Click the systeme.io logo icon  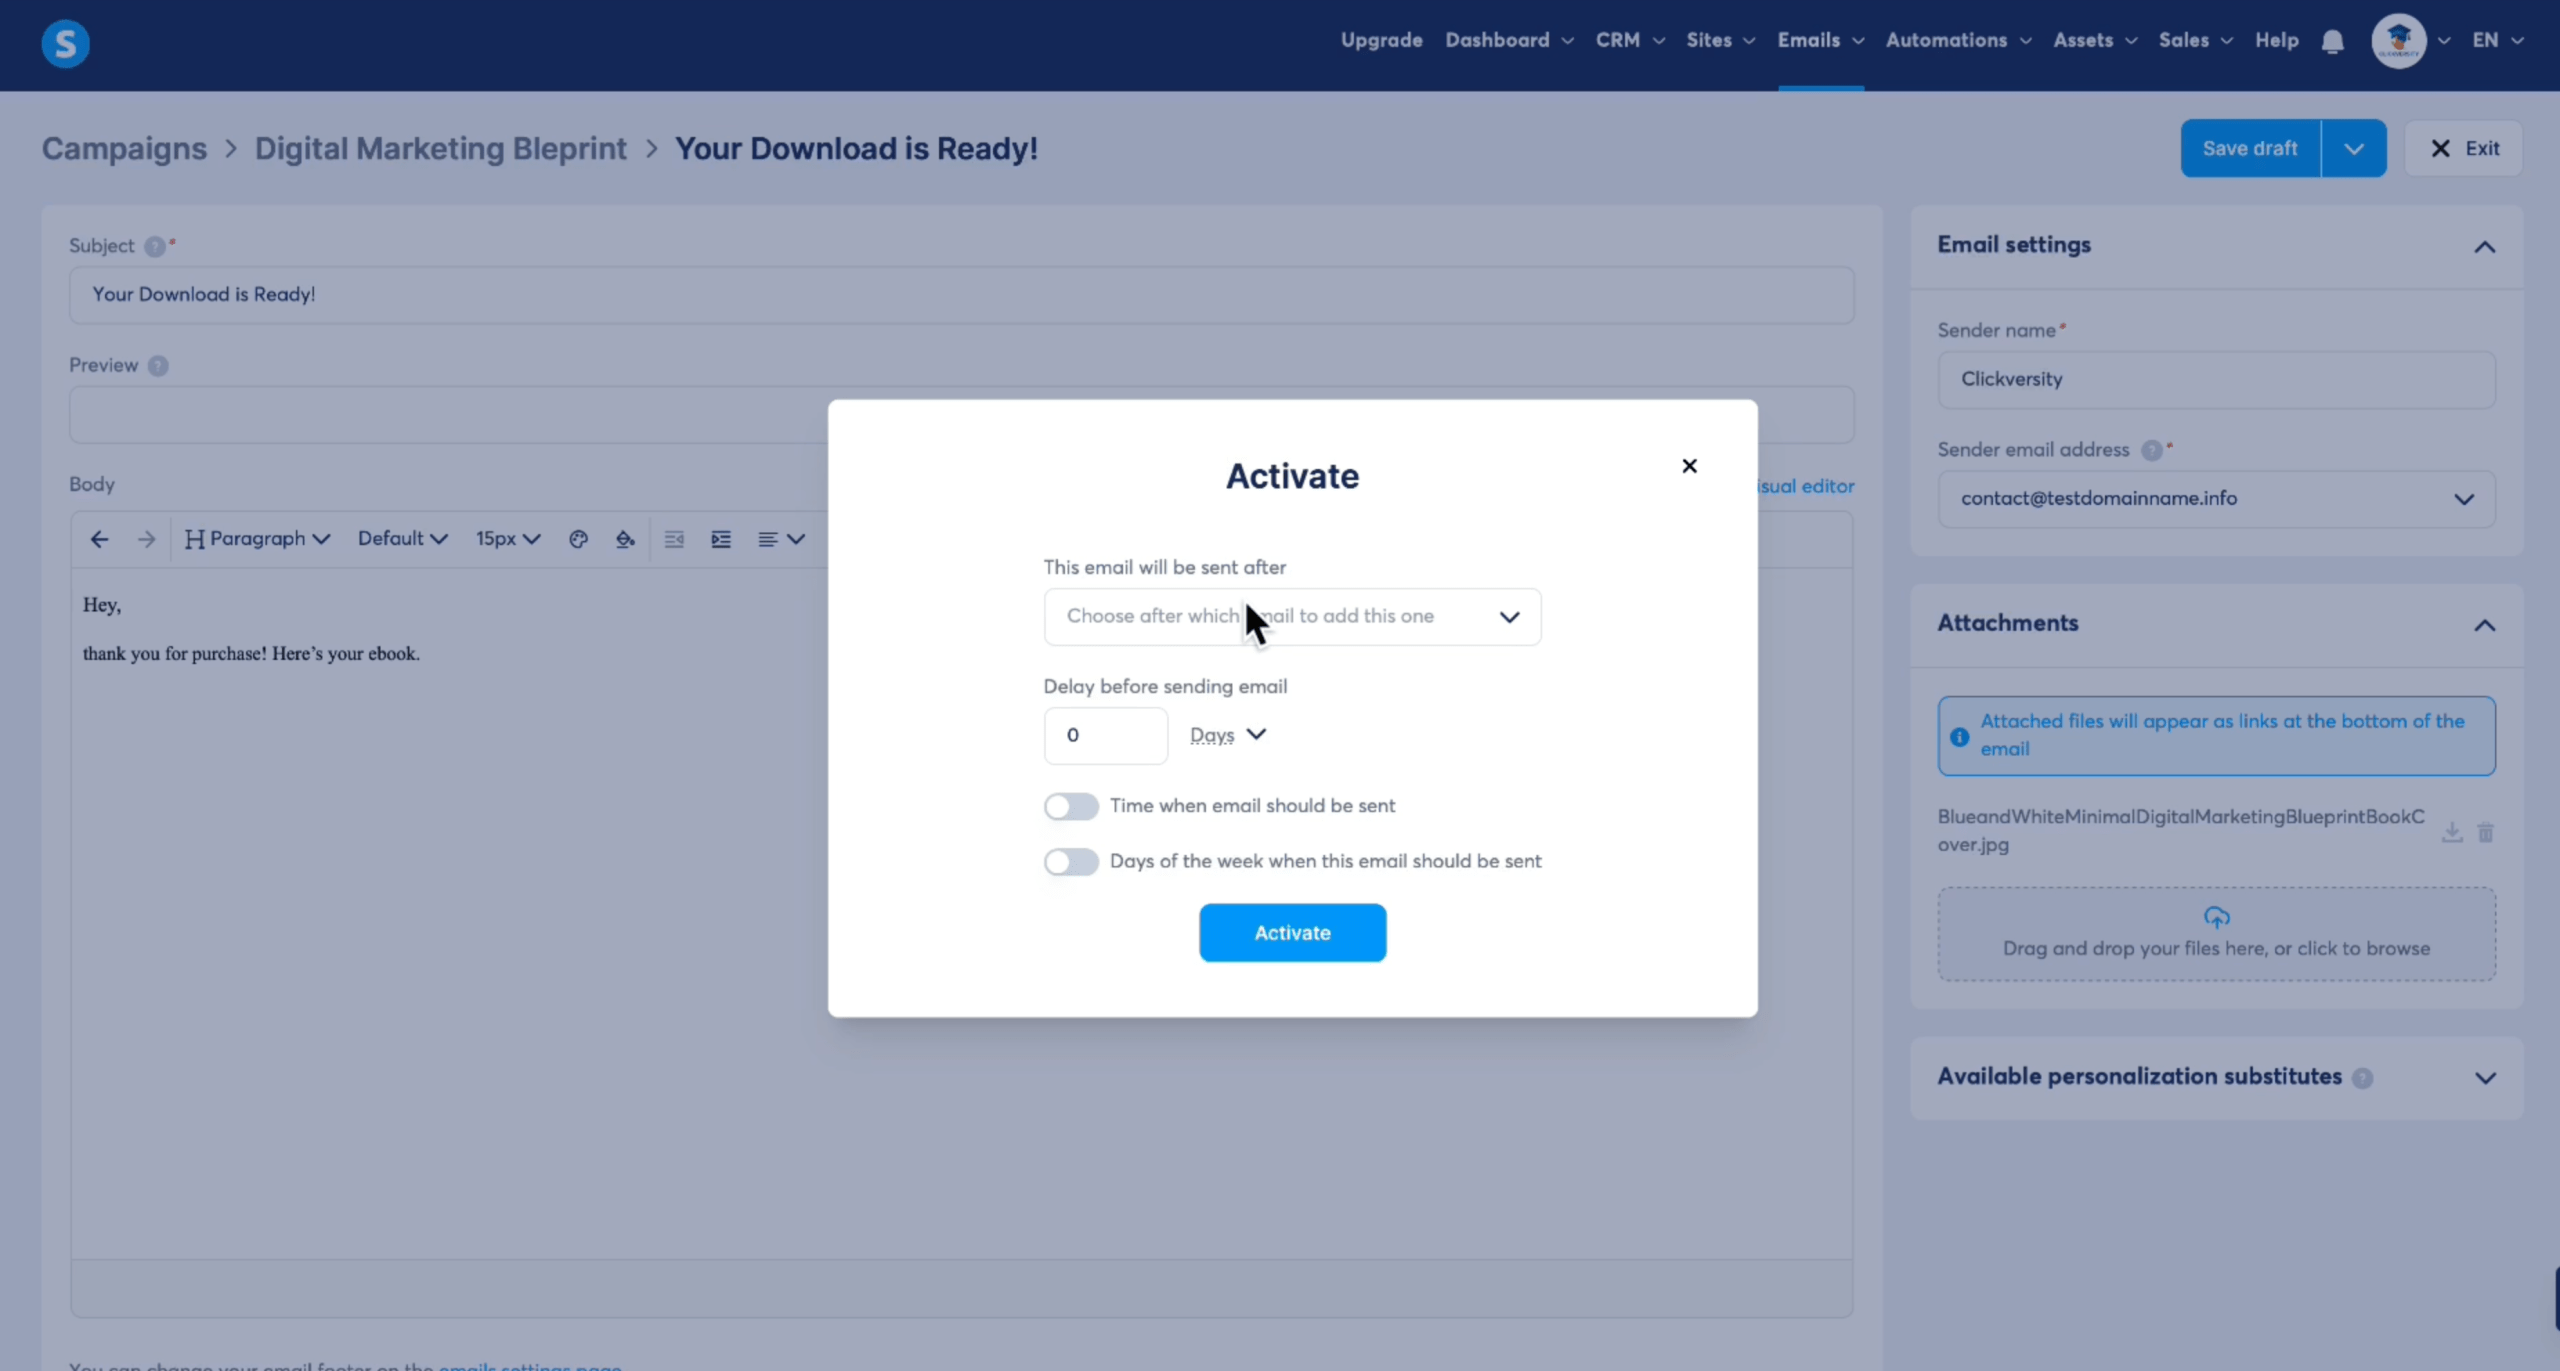(65, 43)
